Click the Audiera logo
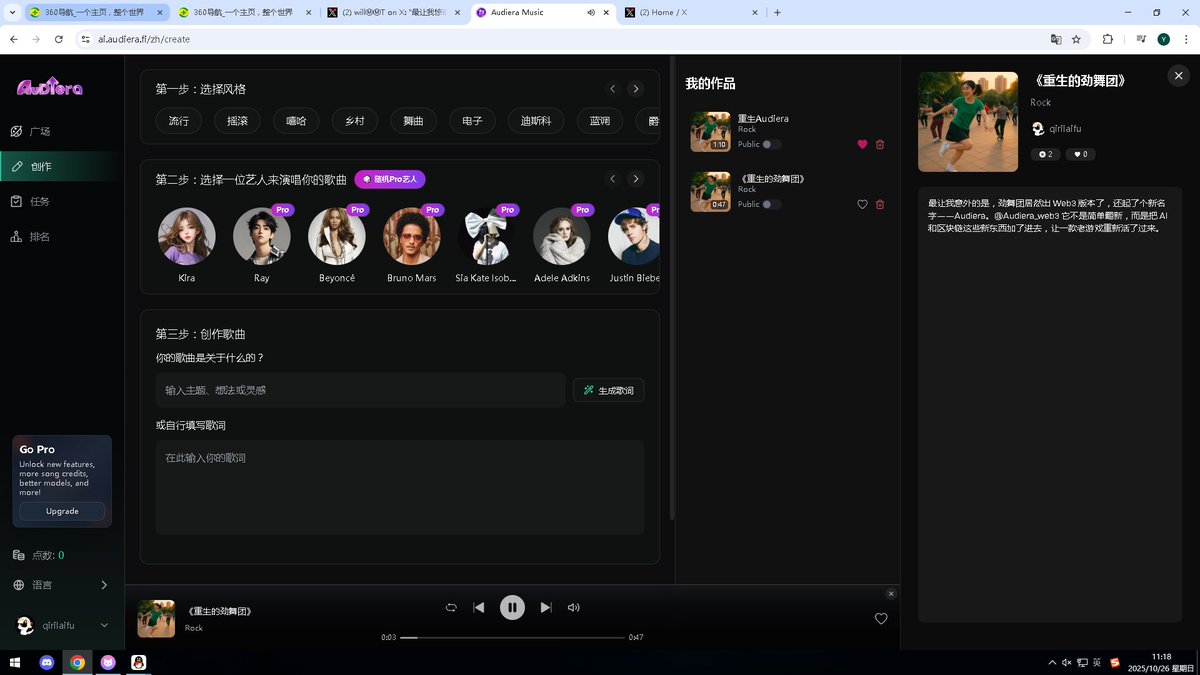The height and width of the screenshot is (675, 1200). click(x=50, y=86)
